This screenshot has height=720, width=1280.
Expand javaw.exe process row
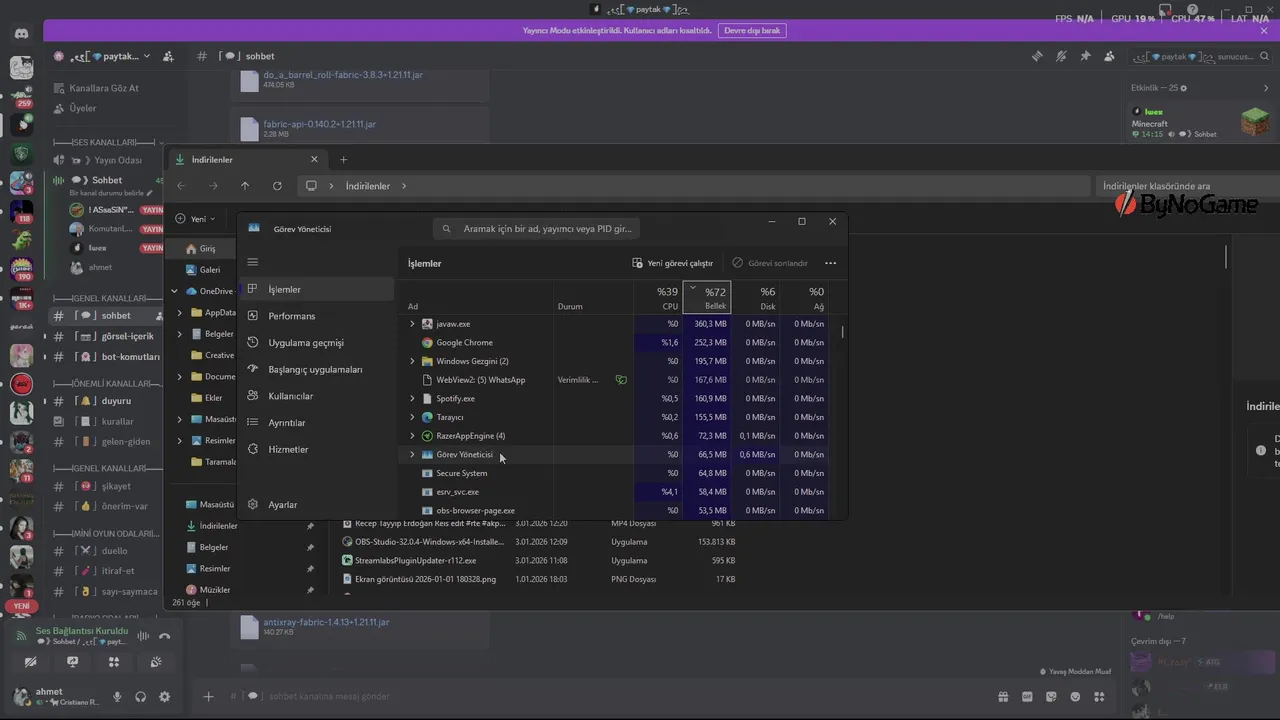click(412, 324)
